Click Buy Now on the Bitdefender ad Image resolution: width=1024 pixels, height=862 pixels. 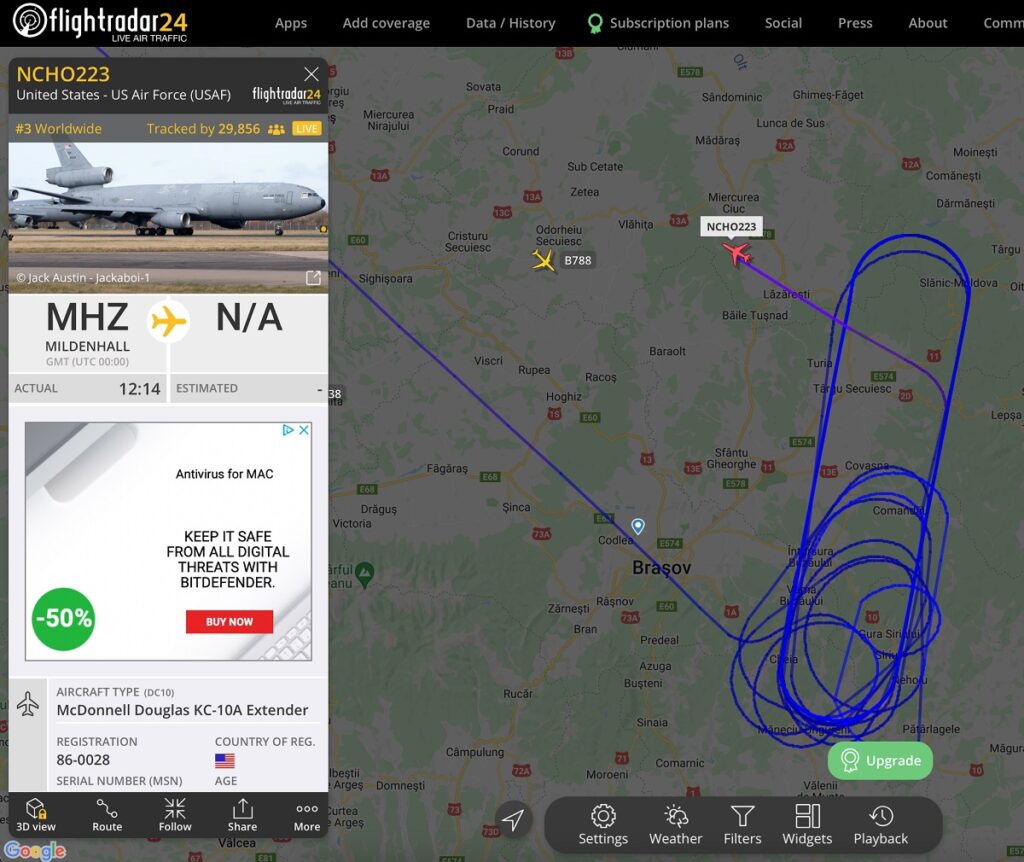coord(229,622)
